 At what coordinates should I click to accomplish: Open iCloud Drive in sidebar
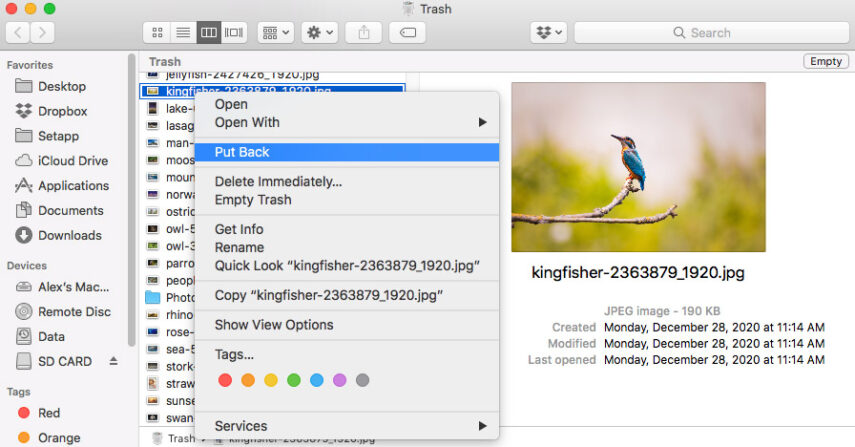[x=72, y=161]
